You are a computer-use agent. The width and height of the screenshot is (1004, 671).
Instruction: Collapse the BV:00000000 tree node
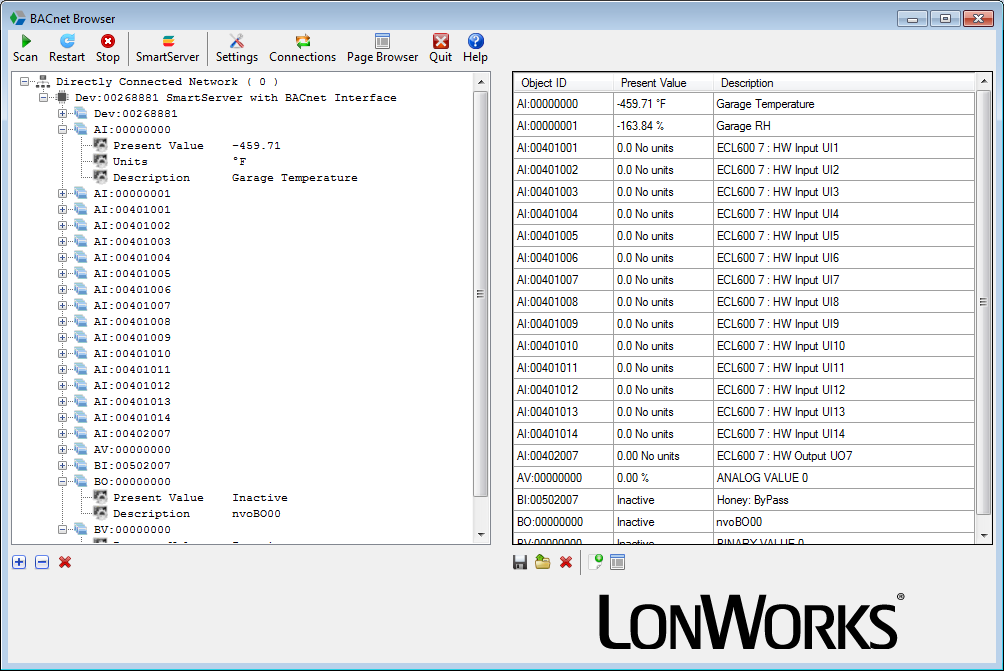pos(62,530)
